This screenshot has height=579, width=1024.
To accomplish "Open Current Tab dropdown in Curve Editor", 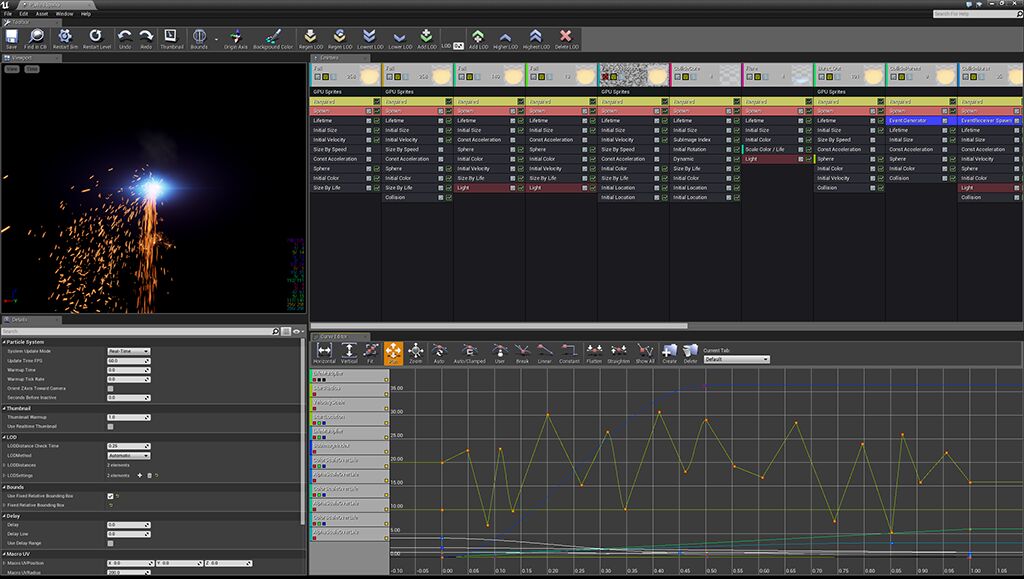I will click(x=737, y=359).
